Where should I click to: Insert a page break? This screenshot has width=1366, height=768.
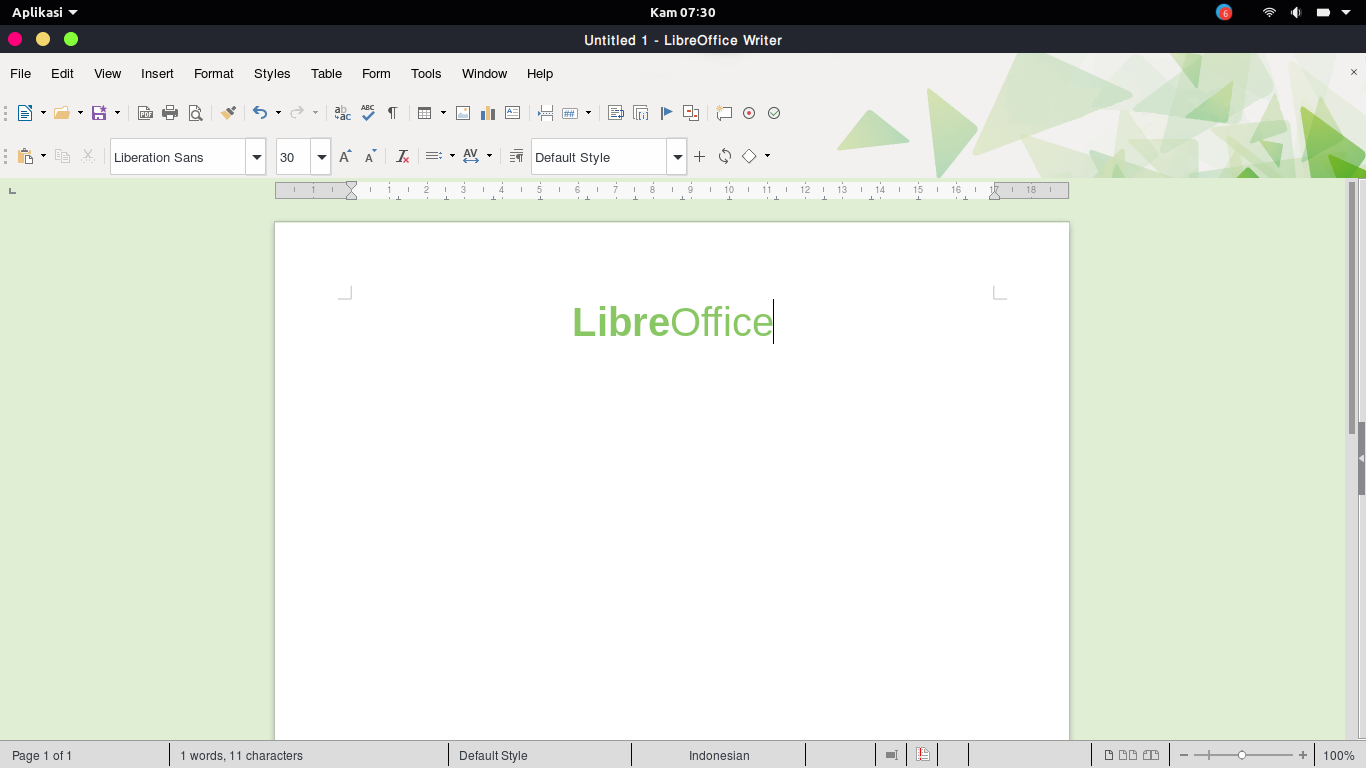[545, 113]
